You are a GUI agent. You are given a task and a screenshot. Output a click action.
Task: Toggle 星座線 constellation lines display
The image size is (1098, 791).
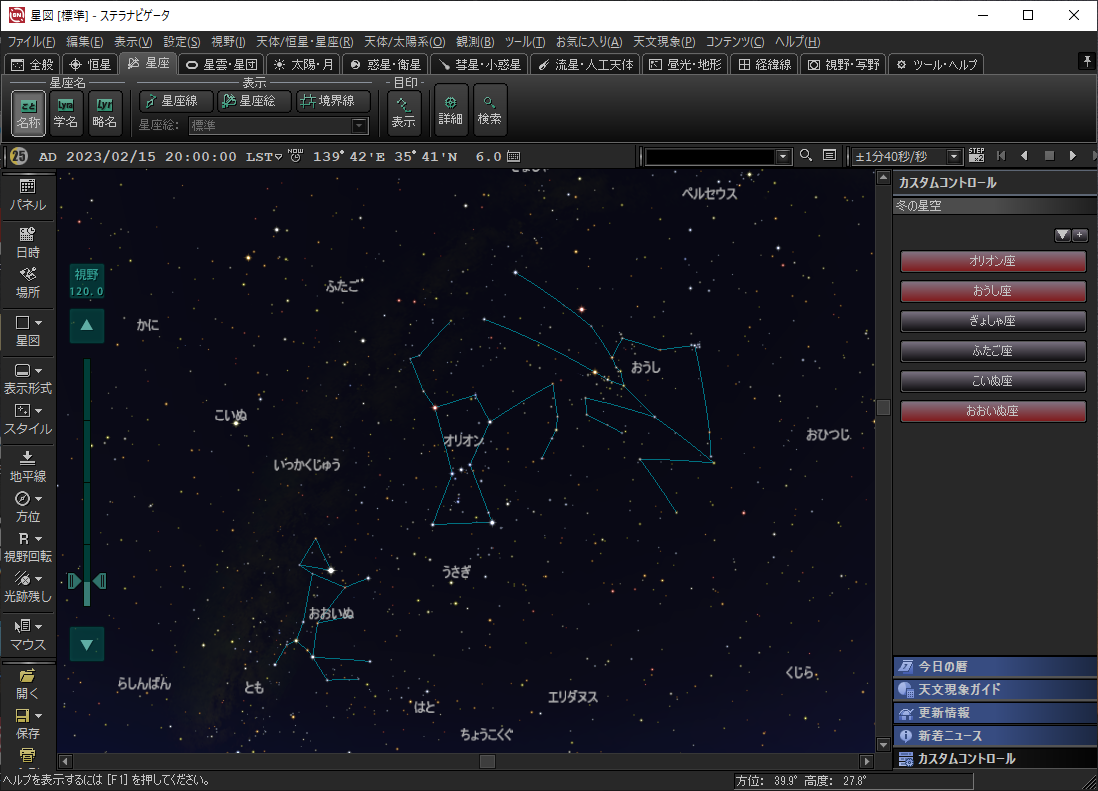click(x=176, y=101)
